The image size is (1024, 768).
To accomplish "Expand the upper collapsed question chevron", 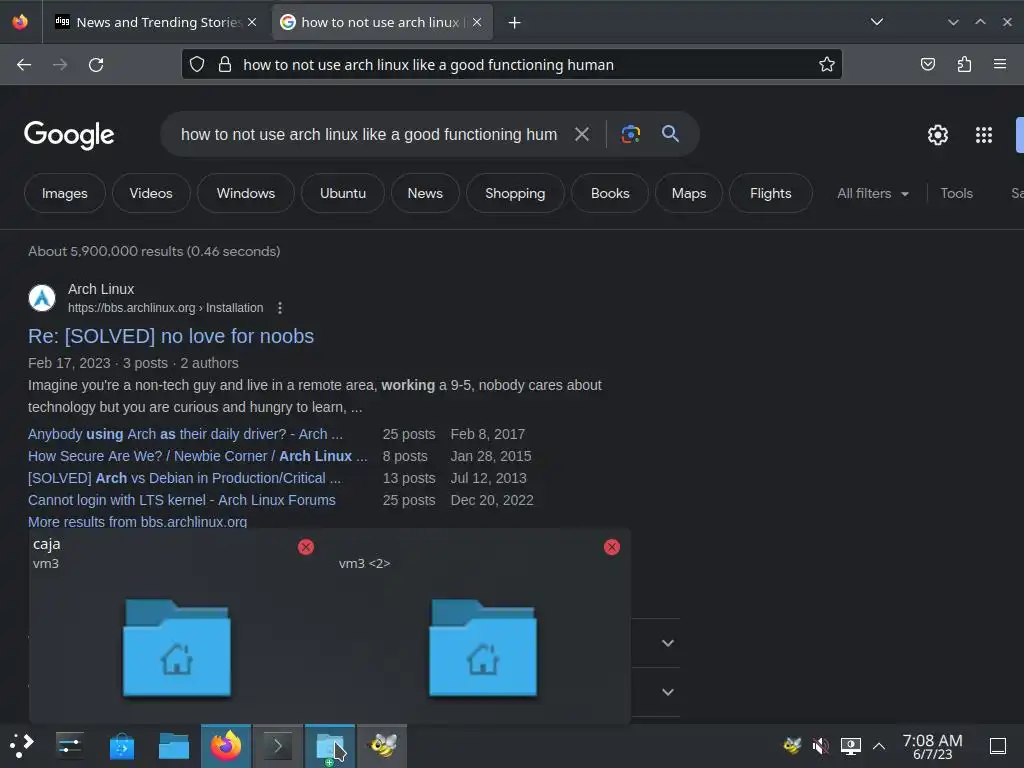I will [667, 643].
